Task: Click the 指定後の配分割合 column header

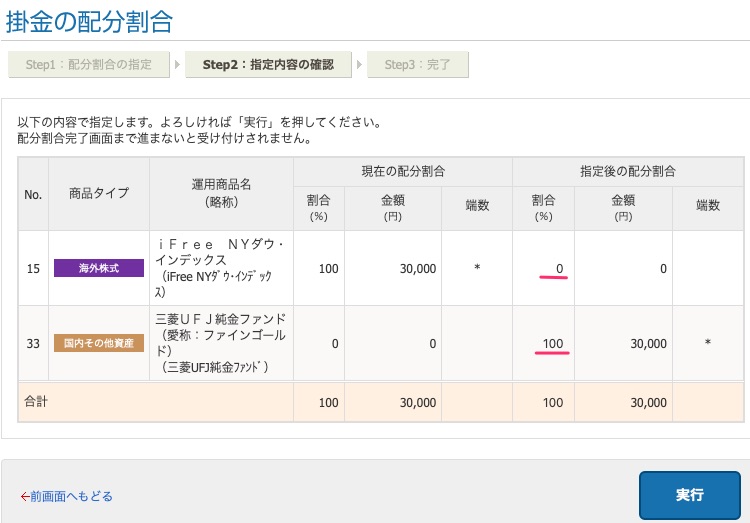Action: point(628,172)
